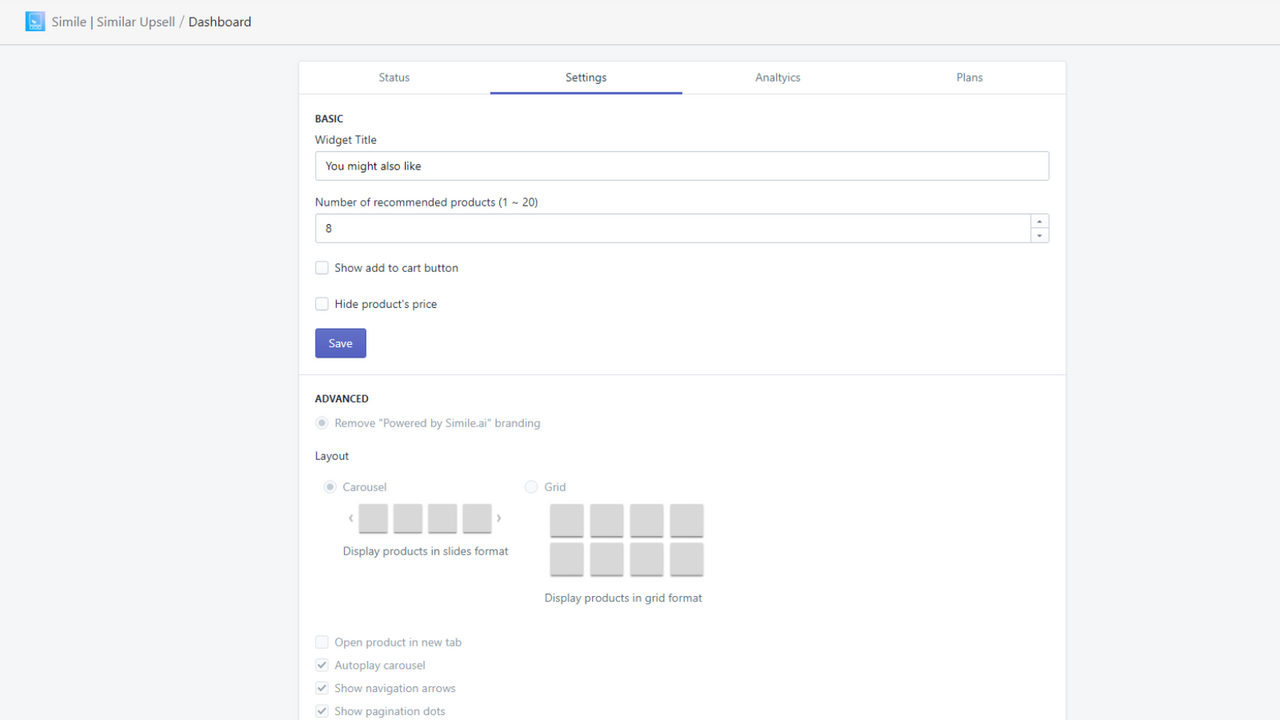This screenshot has height=720, width=1280.
Task: Save the basic settings
Action: [x=340, y=343]
